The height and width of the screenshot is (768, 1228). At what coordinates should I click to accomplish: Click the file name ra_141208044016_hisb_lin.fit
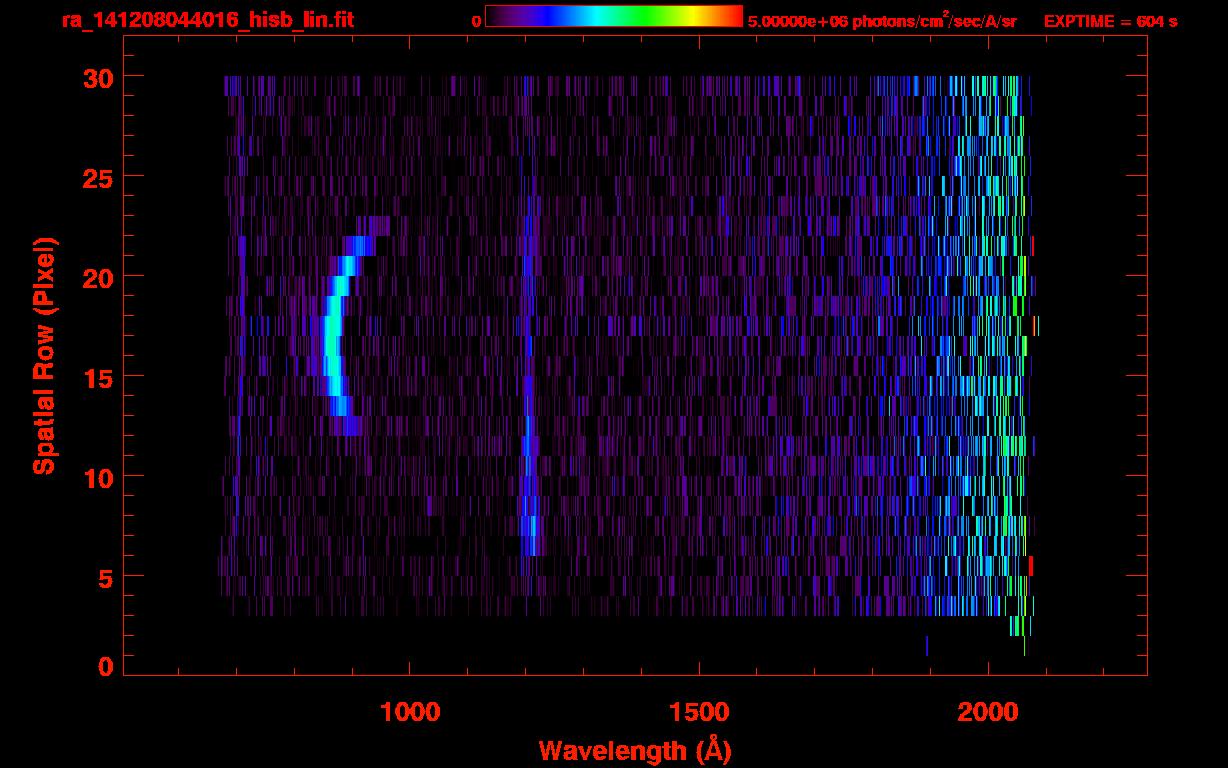tap(207, 19)
